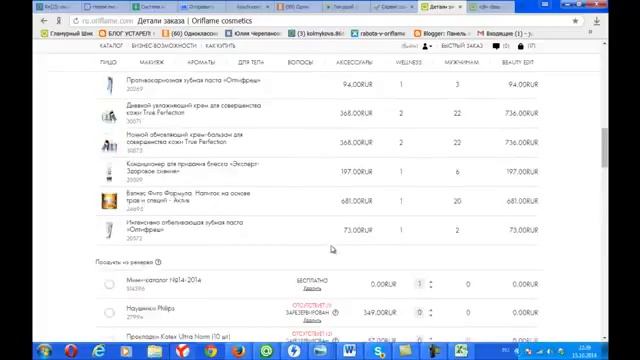Viewport: 640px width, 360px height.
Task: Open the blue lightning bolt taskbar icon
Action: 294,351
